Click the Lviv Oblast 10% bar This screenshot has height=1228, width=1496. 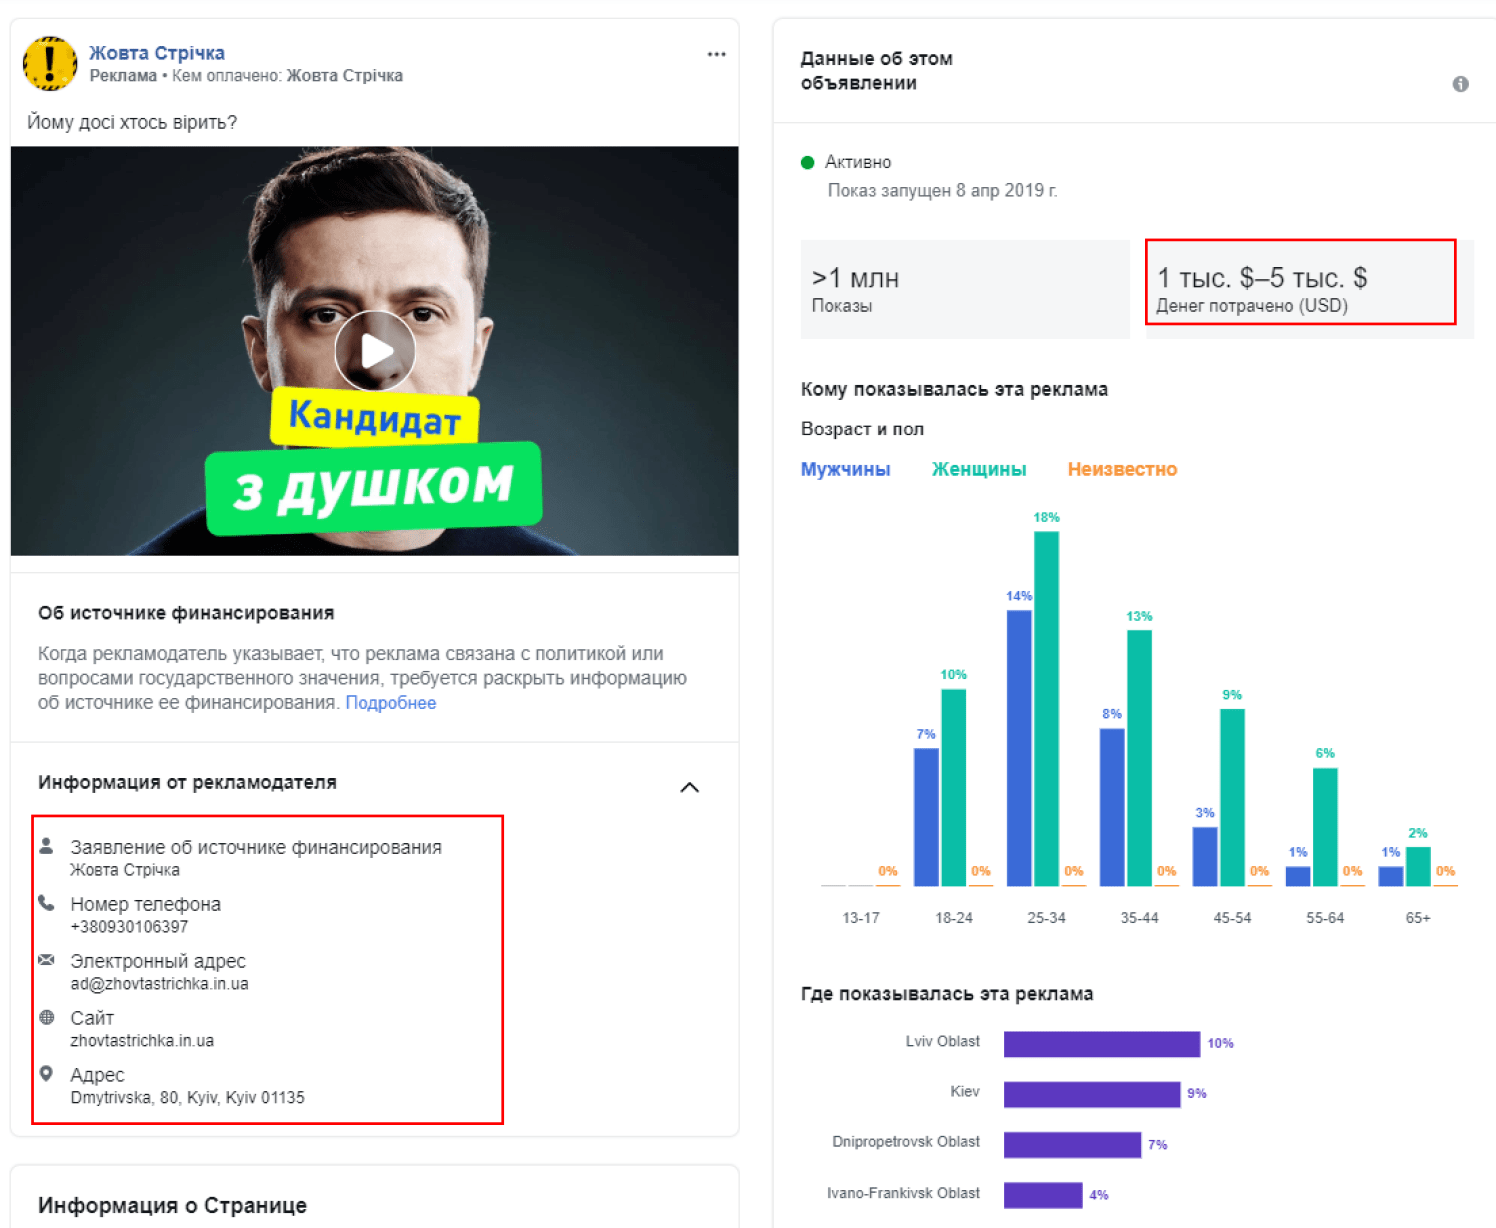(1102, 1044)
